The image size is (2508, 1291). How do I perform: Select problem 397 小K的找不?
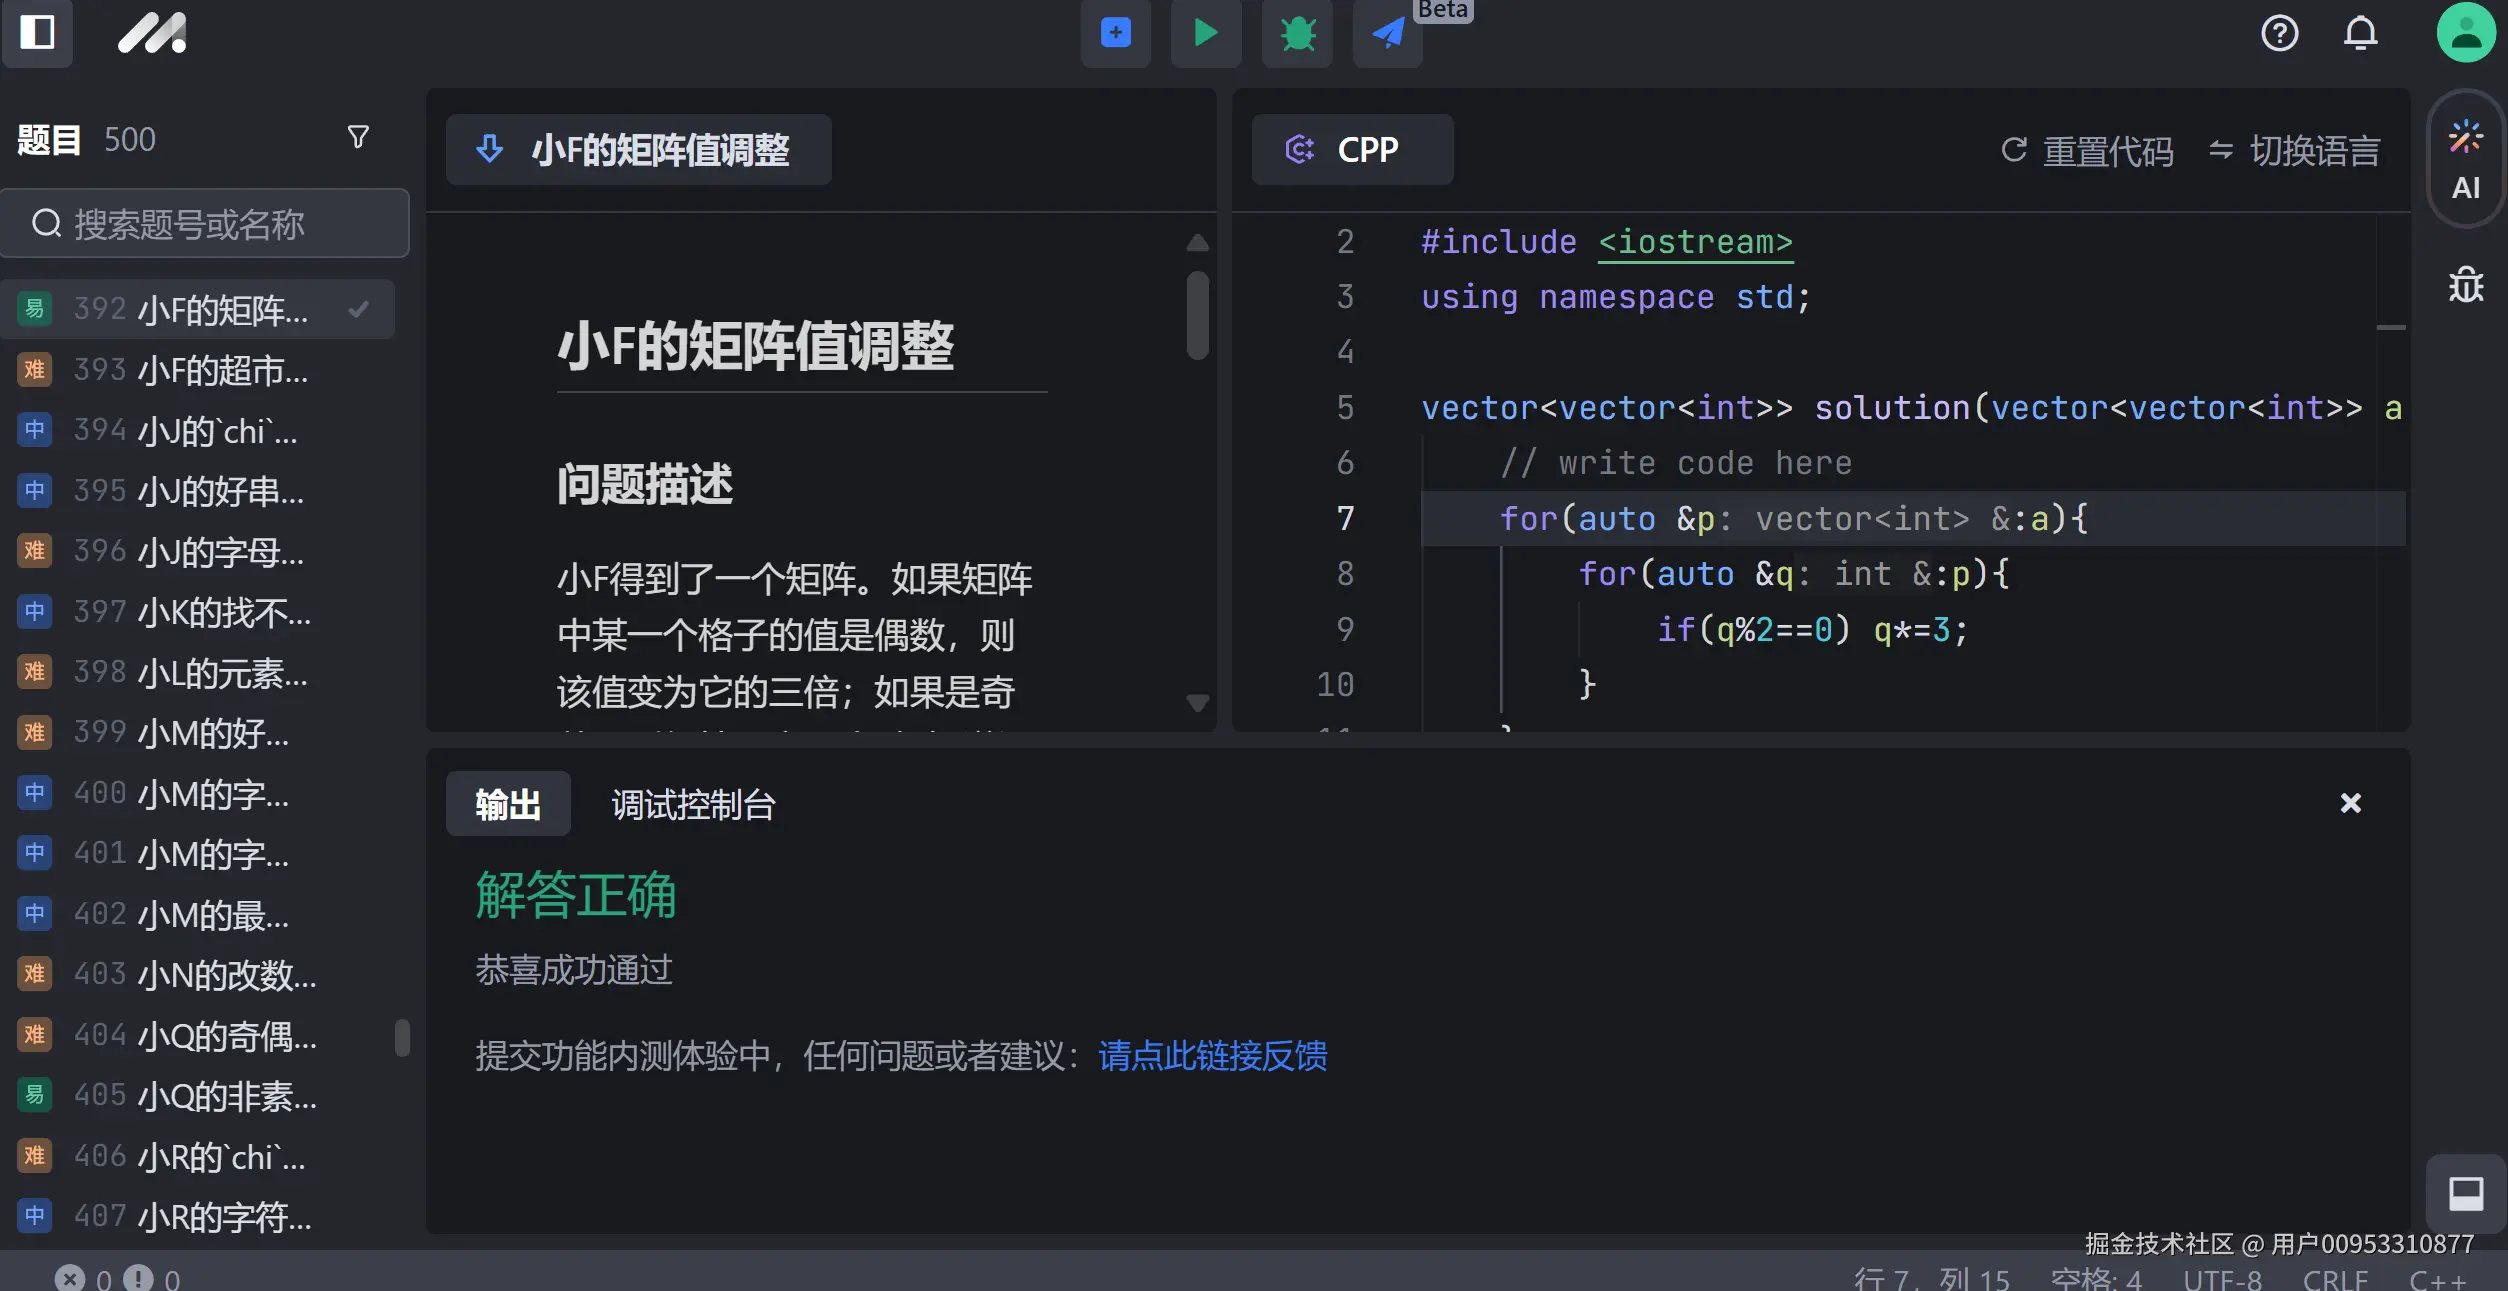(197, 612)
